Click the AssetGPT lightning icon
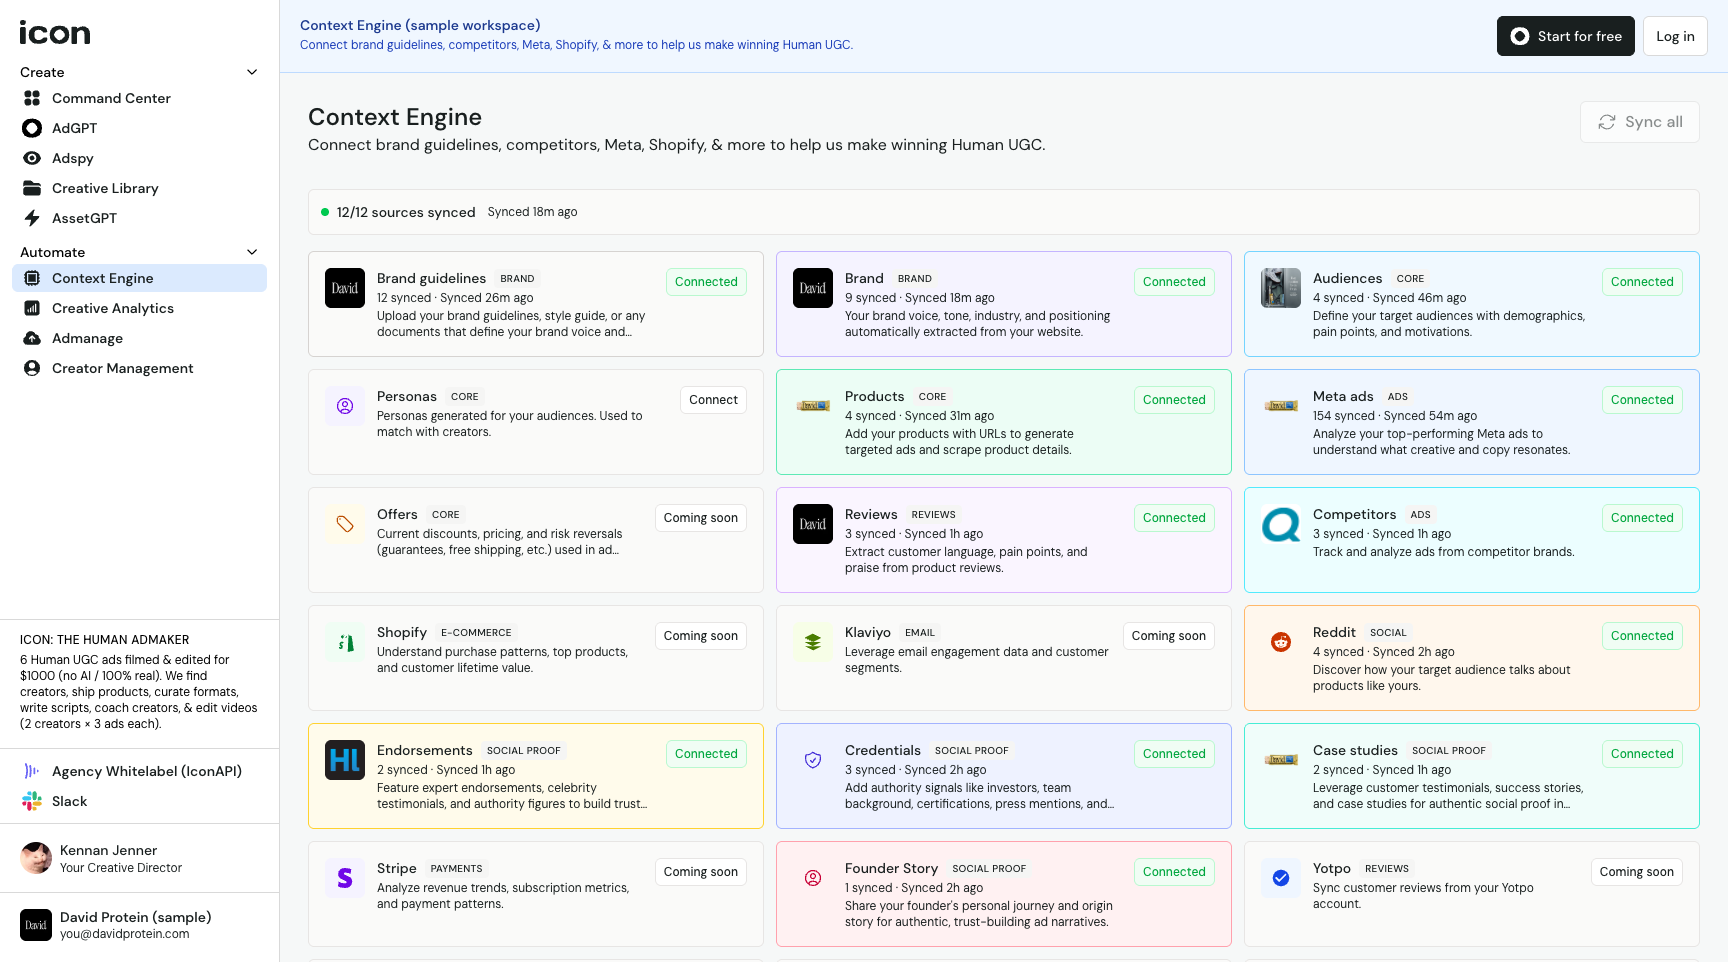Viewport: 1728px width, 962px height. 32,218
